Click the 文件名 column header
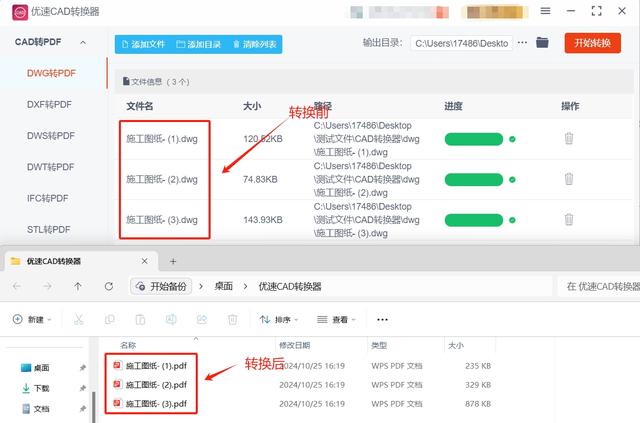This screenshot has width=640, height=423. pyautogui.click(x=140, y=106)
